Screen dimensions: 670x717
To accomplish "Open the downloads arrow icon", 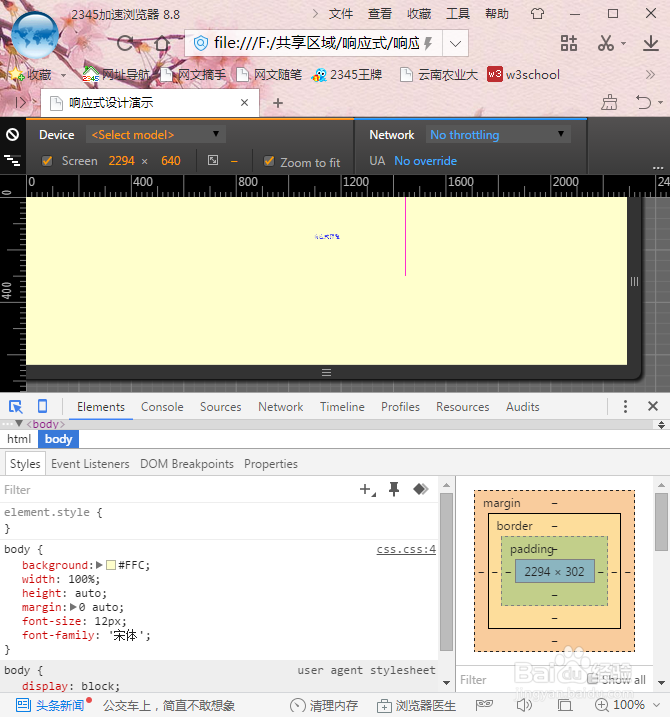I will coord(650,43).
